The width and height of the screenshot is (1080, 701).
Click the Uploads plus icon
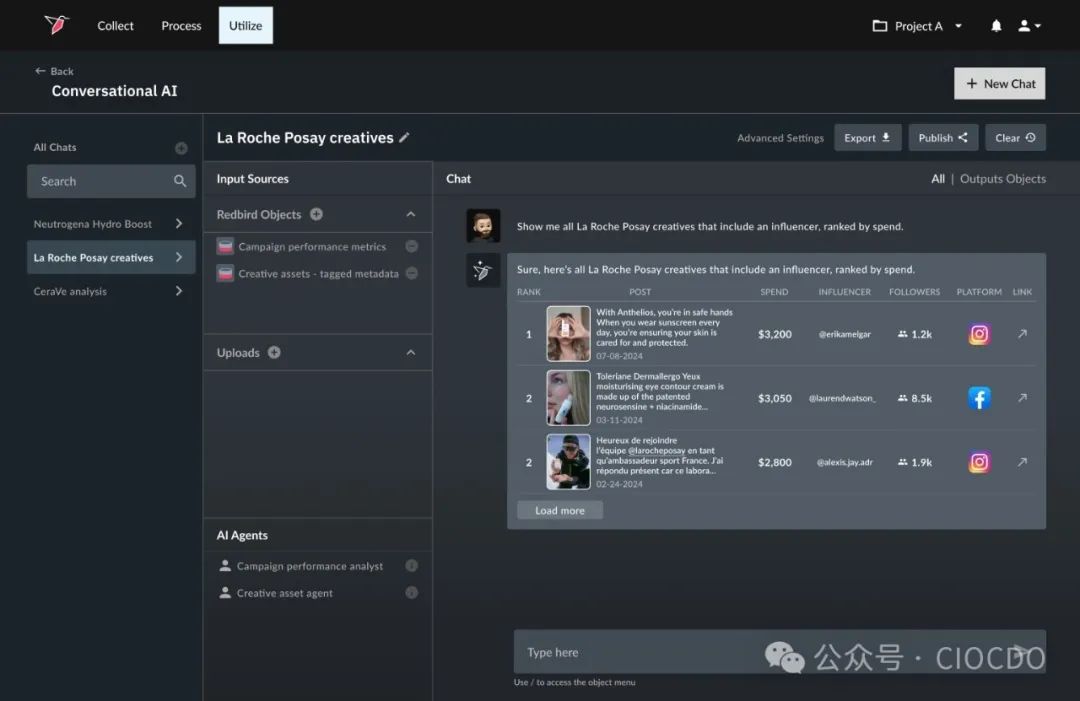pos(274,353)
